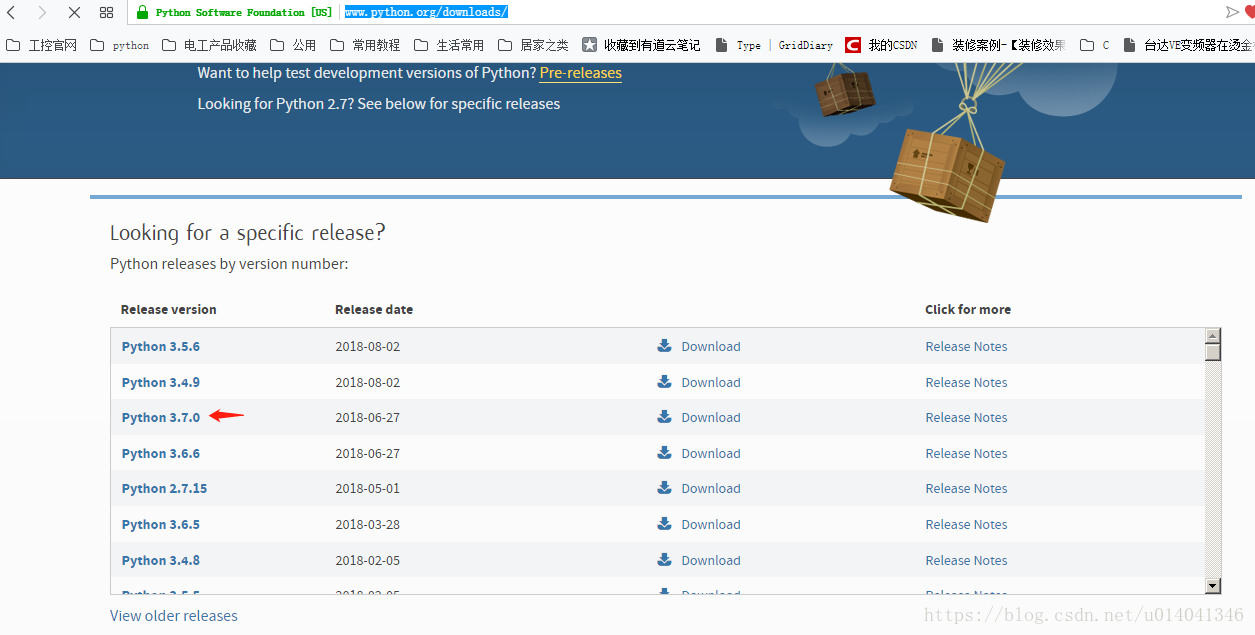Screen dimensions: 1255x635
Task: Click Download text for Python 3.5.6
Action: tap(711, 347)
